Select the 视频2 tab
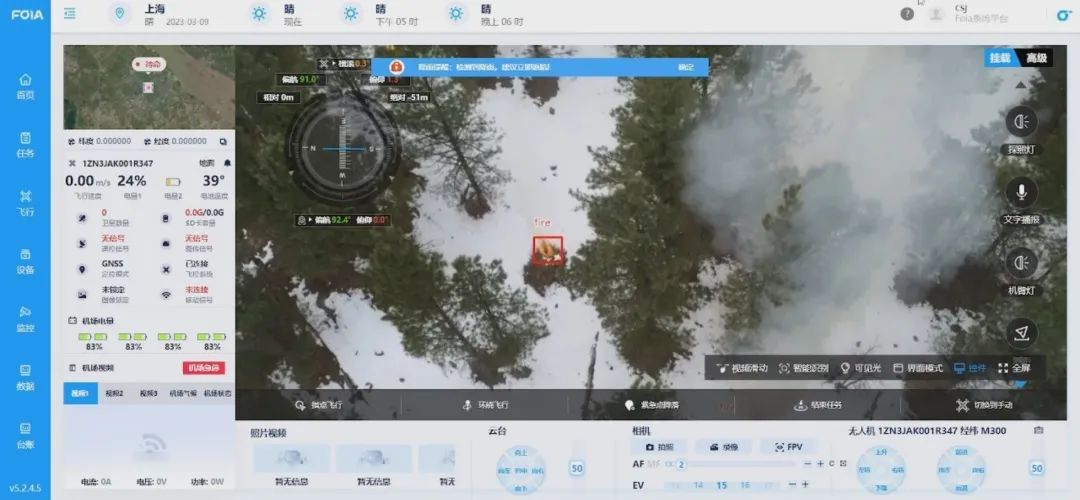The height and width of the screenshot is (500, 1080). 116,394
